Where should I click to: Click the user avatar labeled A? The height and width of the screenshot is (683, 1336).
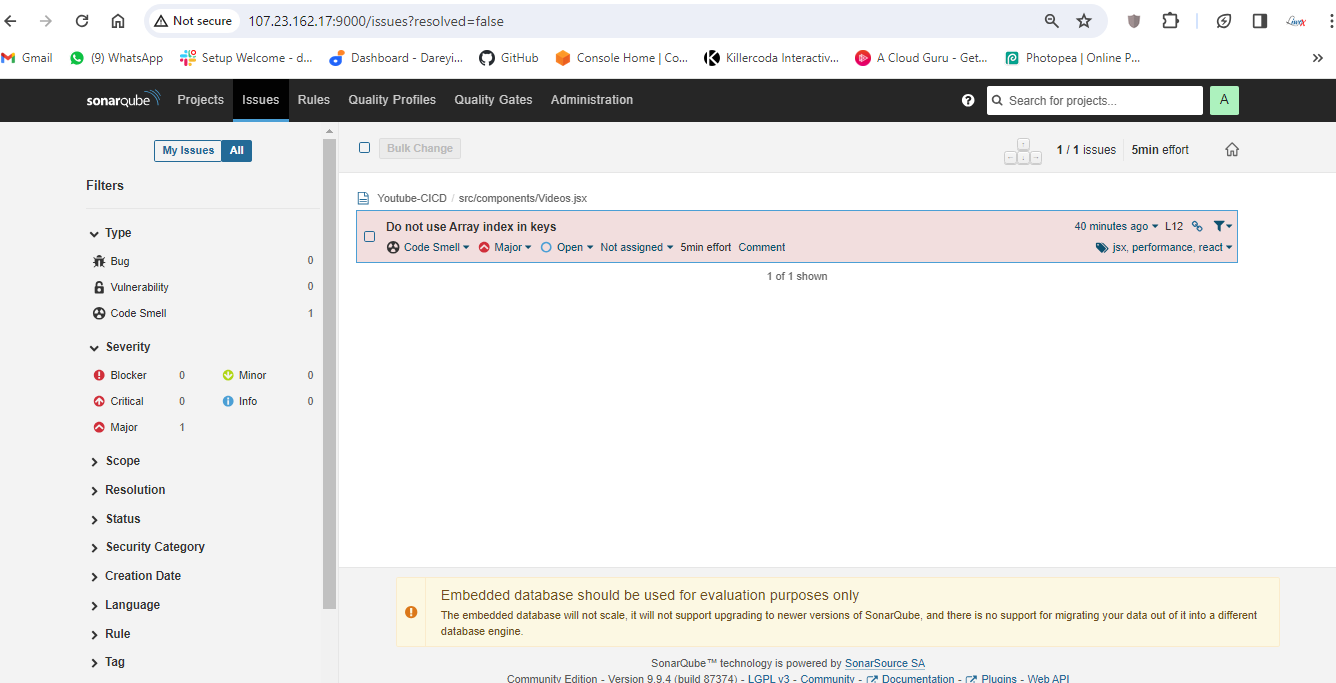coord(1224,100)
